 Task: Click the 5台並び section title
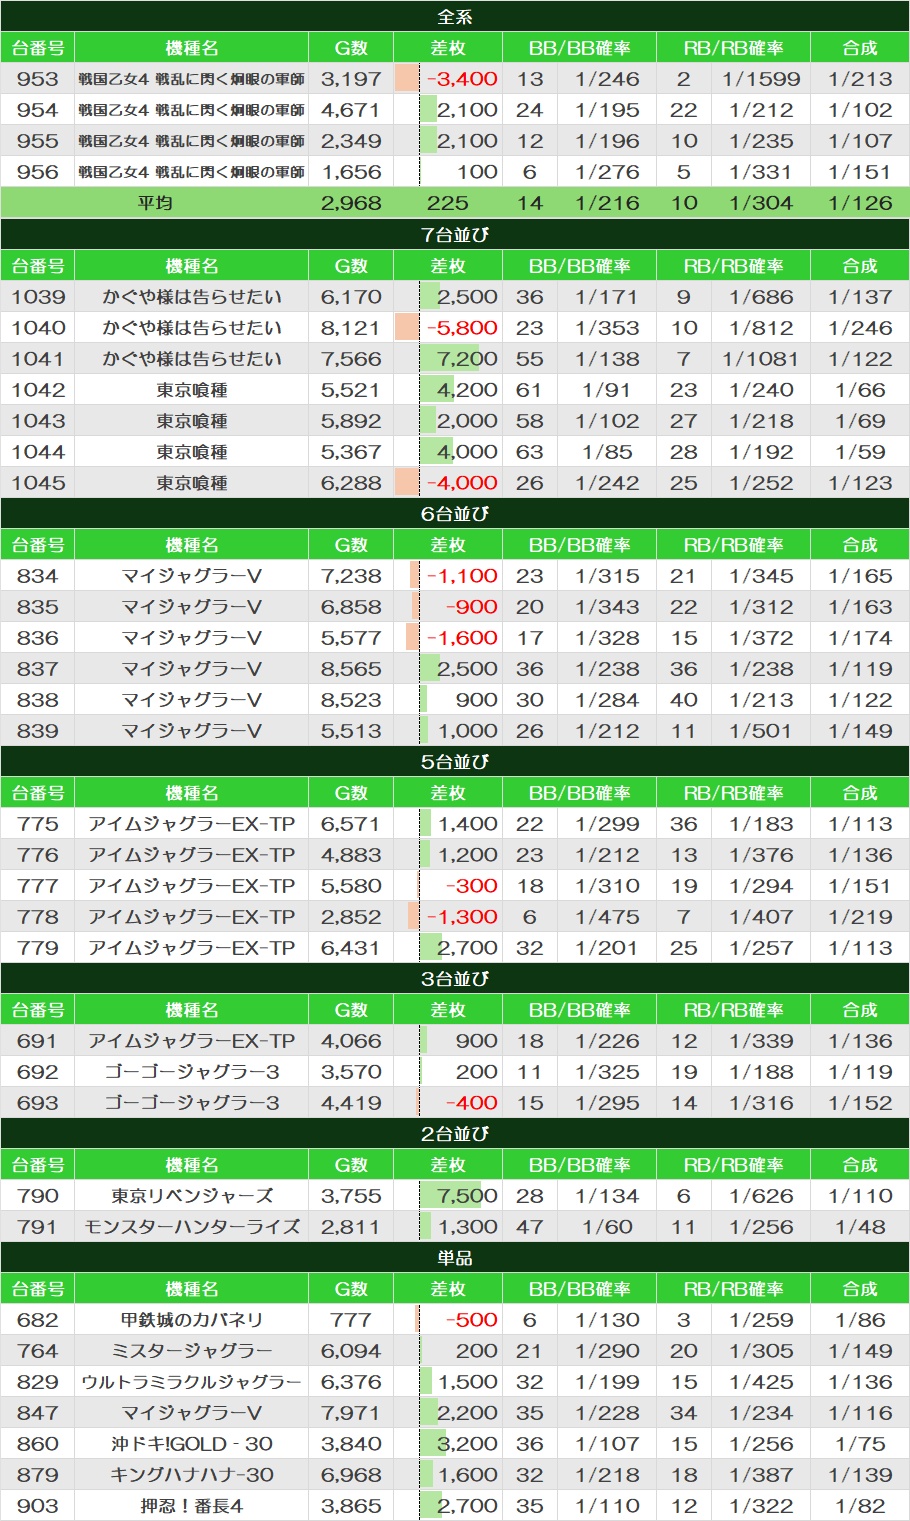click(455, 762)
